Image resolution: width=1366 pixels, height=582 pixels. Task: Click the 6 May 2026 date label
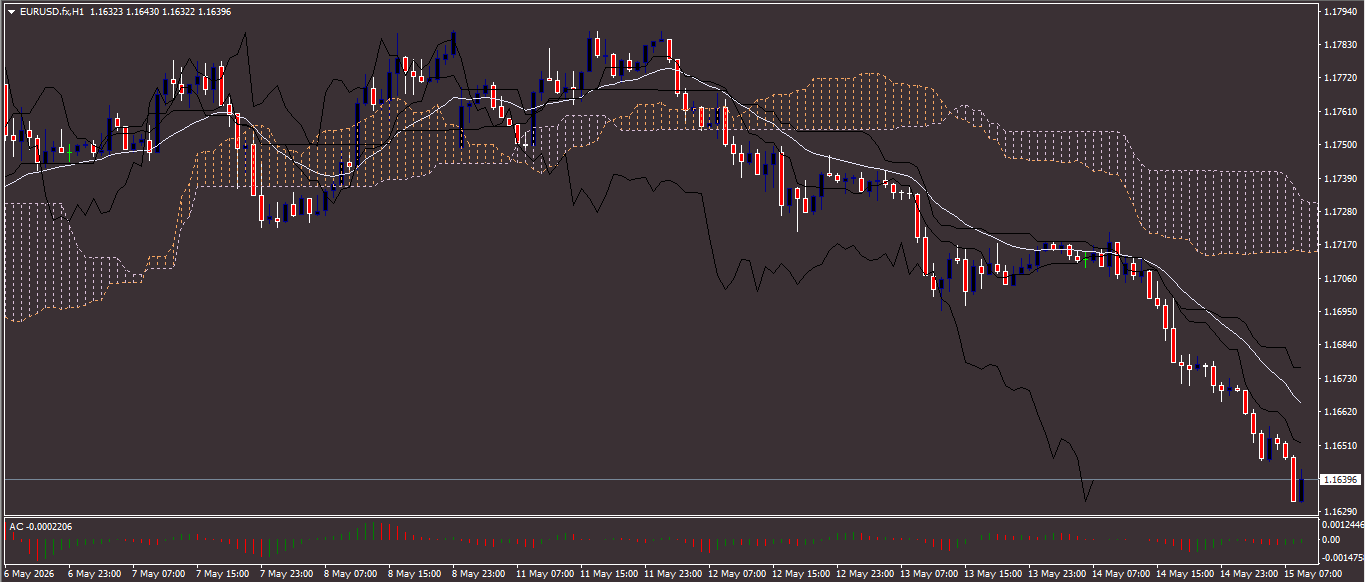pyautogui.click(x=31, y=575)
